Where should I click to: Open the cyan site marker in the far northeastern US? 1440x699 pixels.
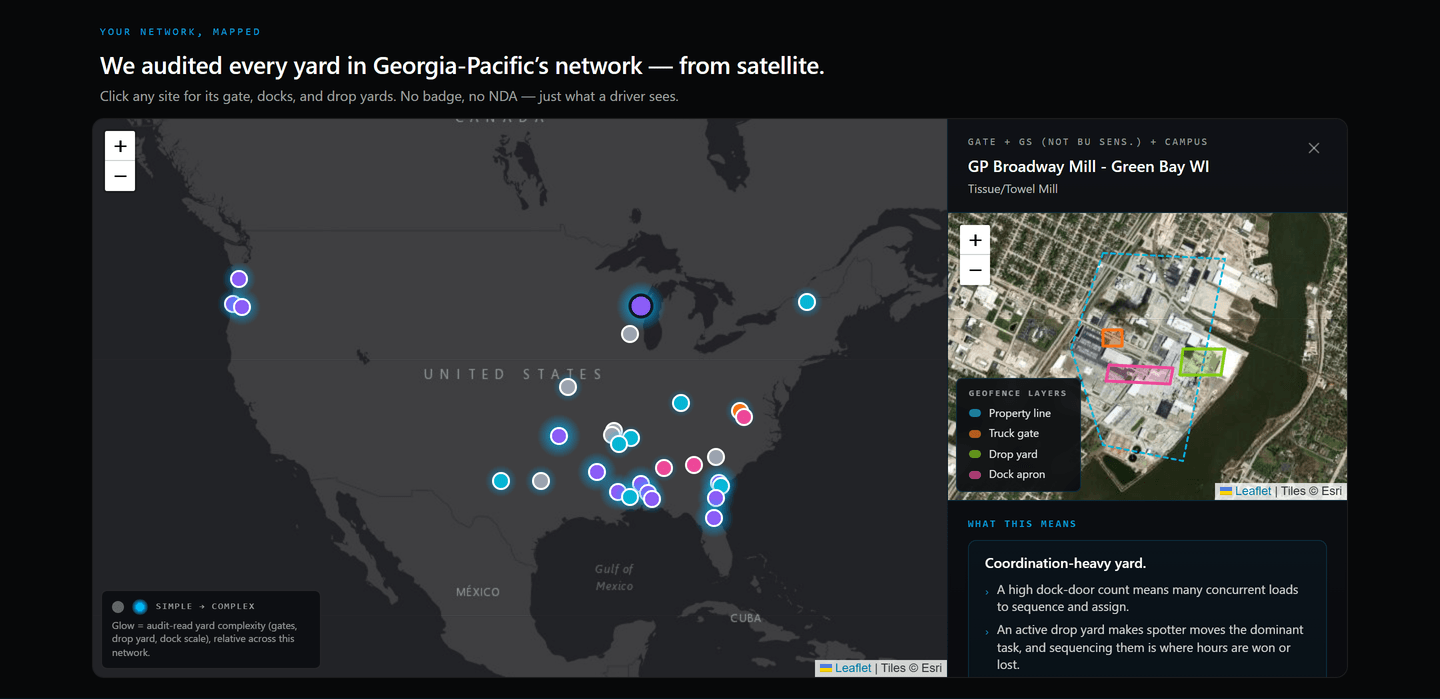(807, 302)
